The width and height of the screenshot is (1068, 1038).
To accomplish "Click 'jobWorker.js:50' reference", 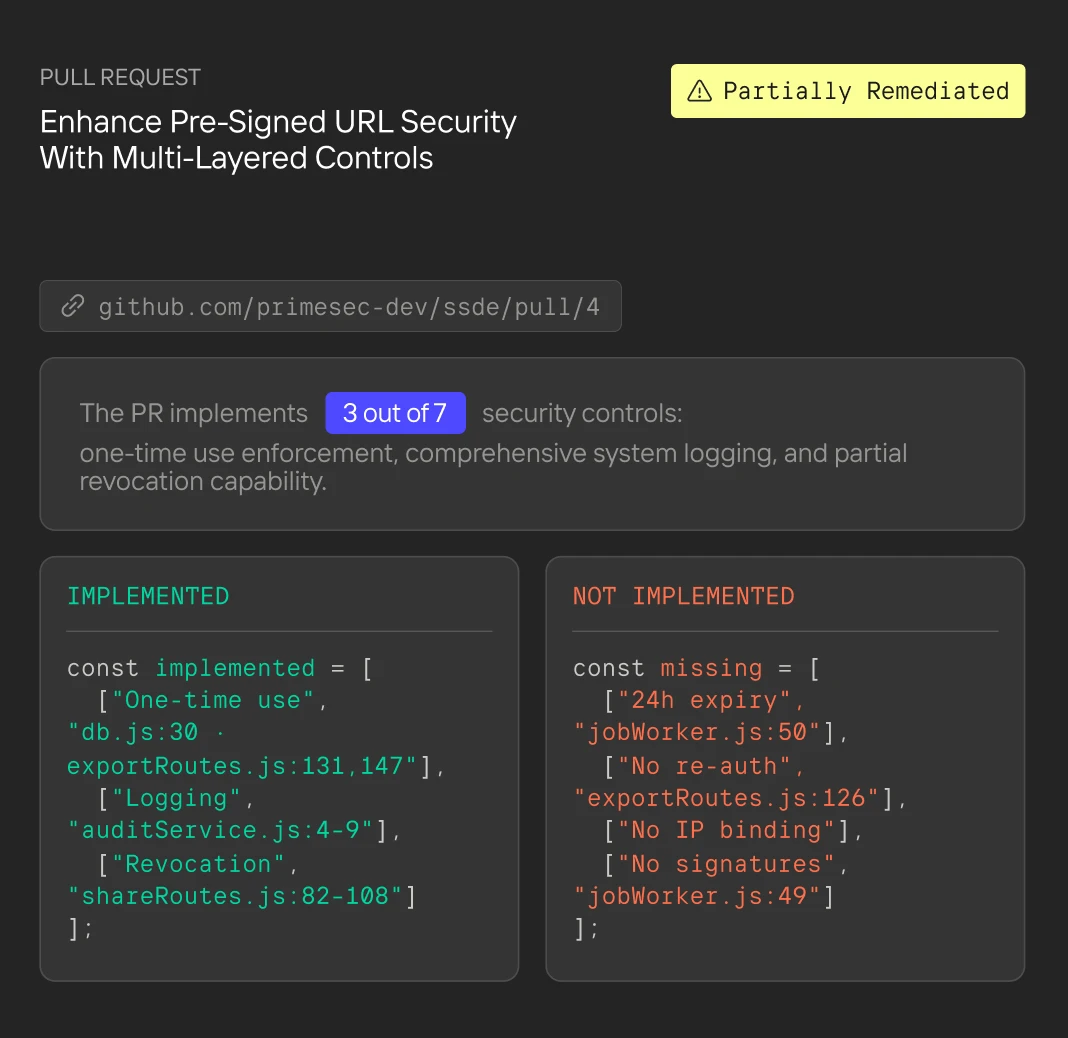I will point(710,732).
